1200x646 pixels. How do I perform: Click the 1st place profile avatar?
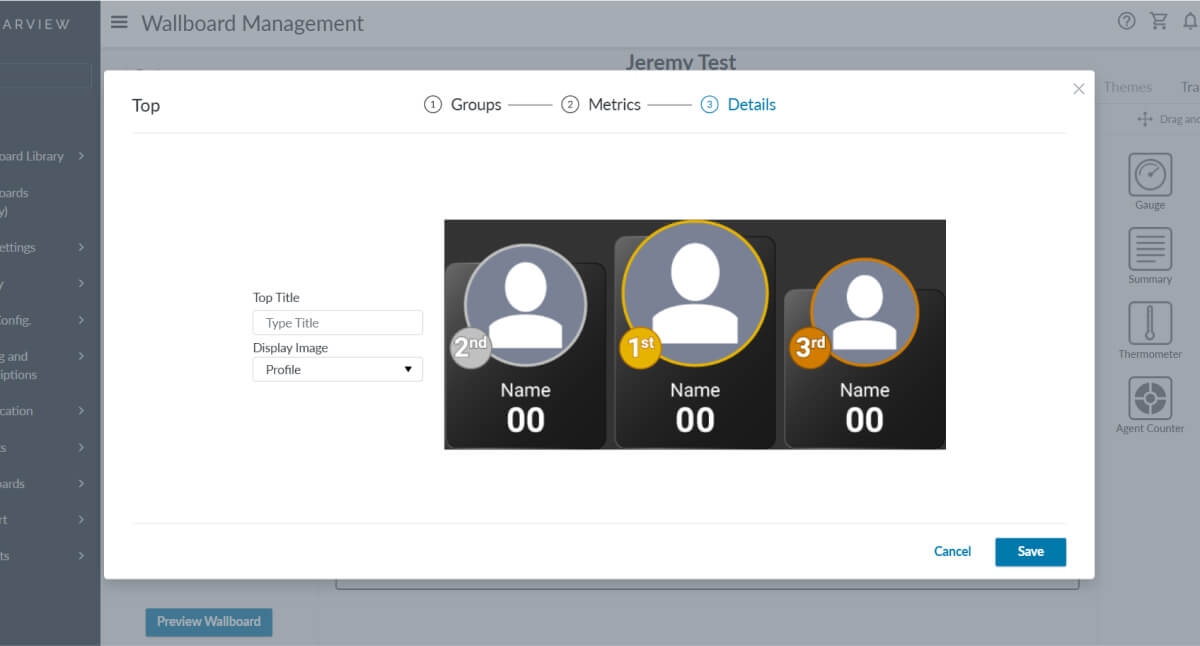[695, 294]
